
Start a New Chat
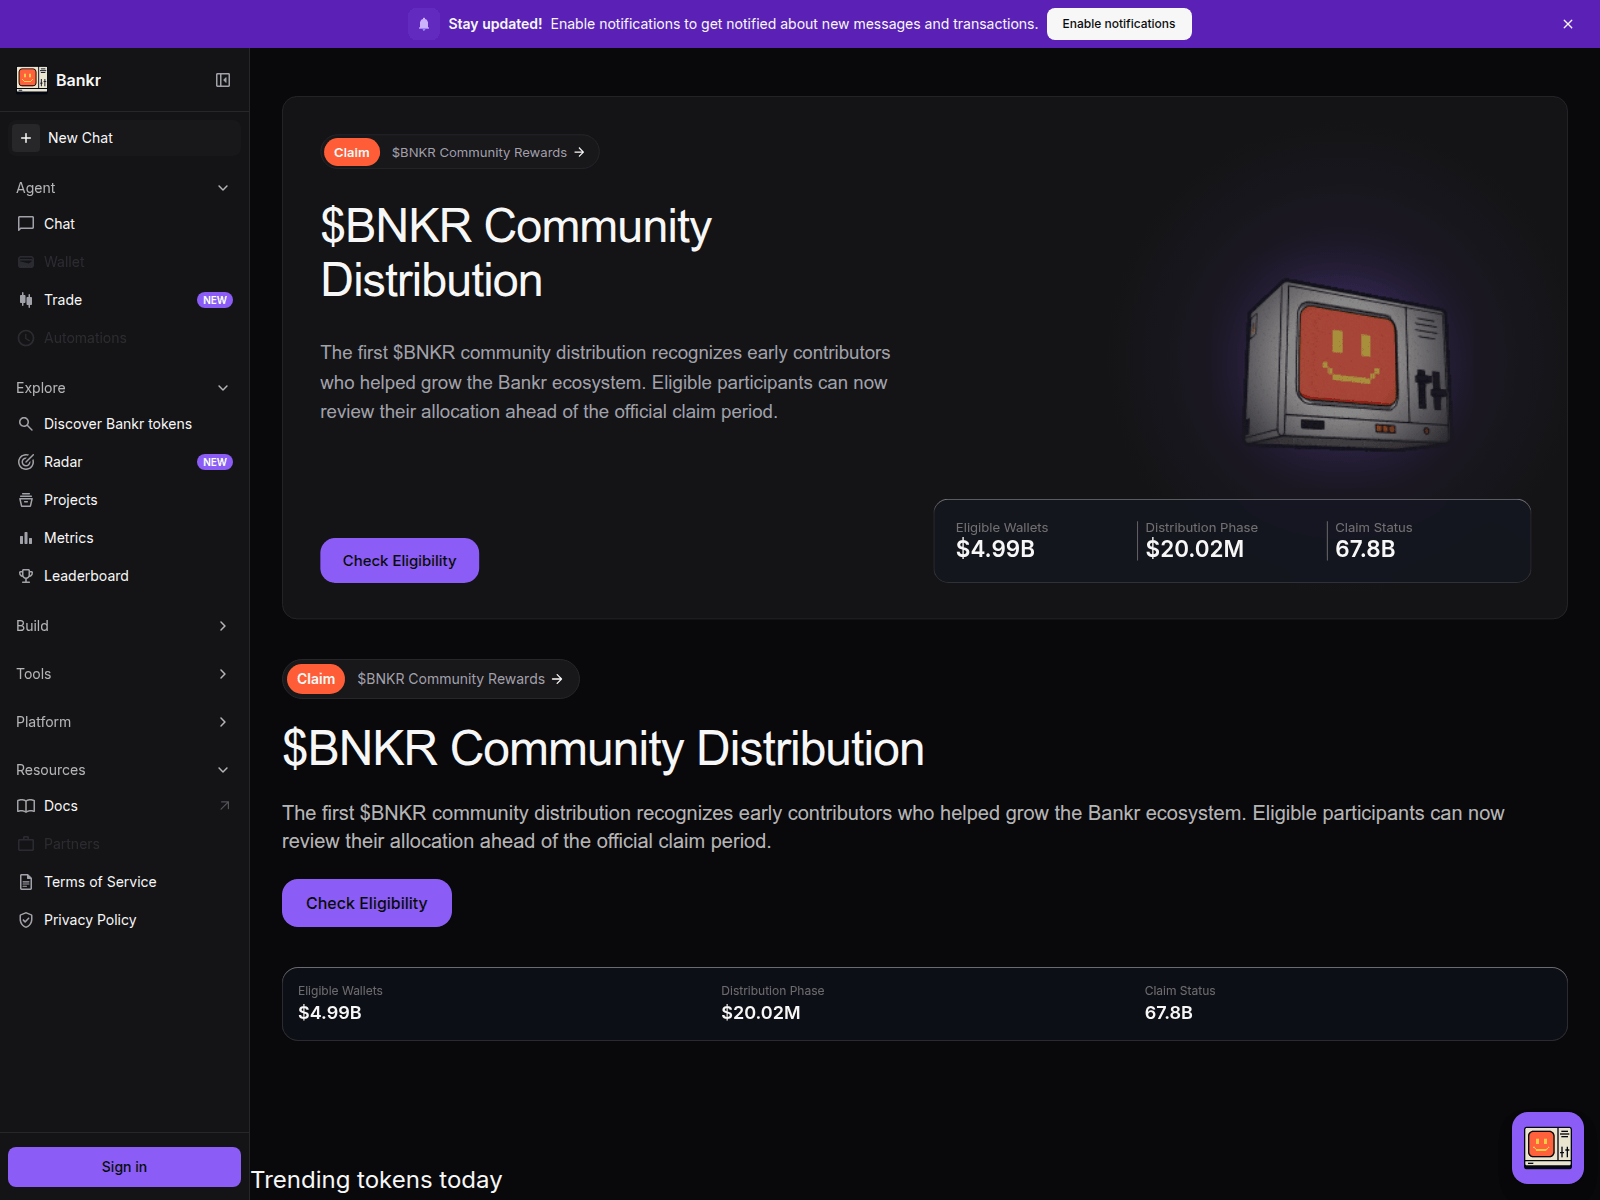[x=124, y=138]
